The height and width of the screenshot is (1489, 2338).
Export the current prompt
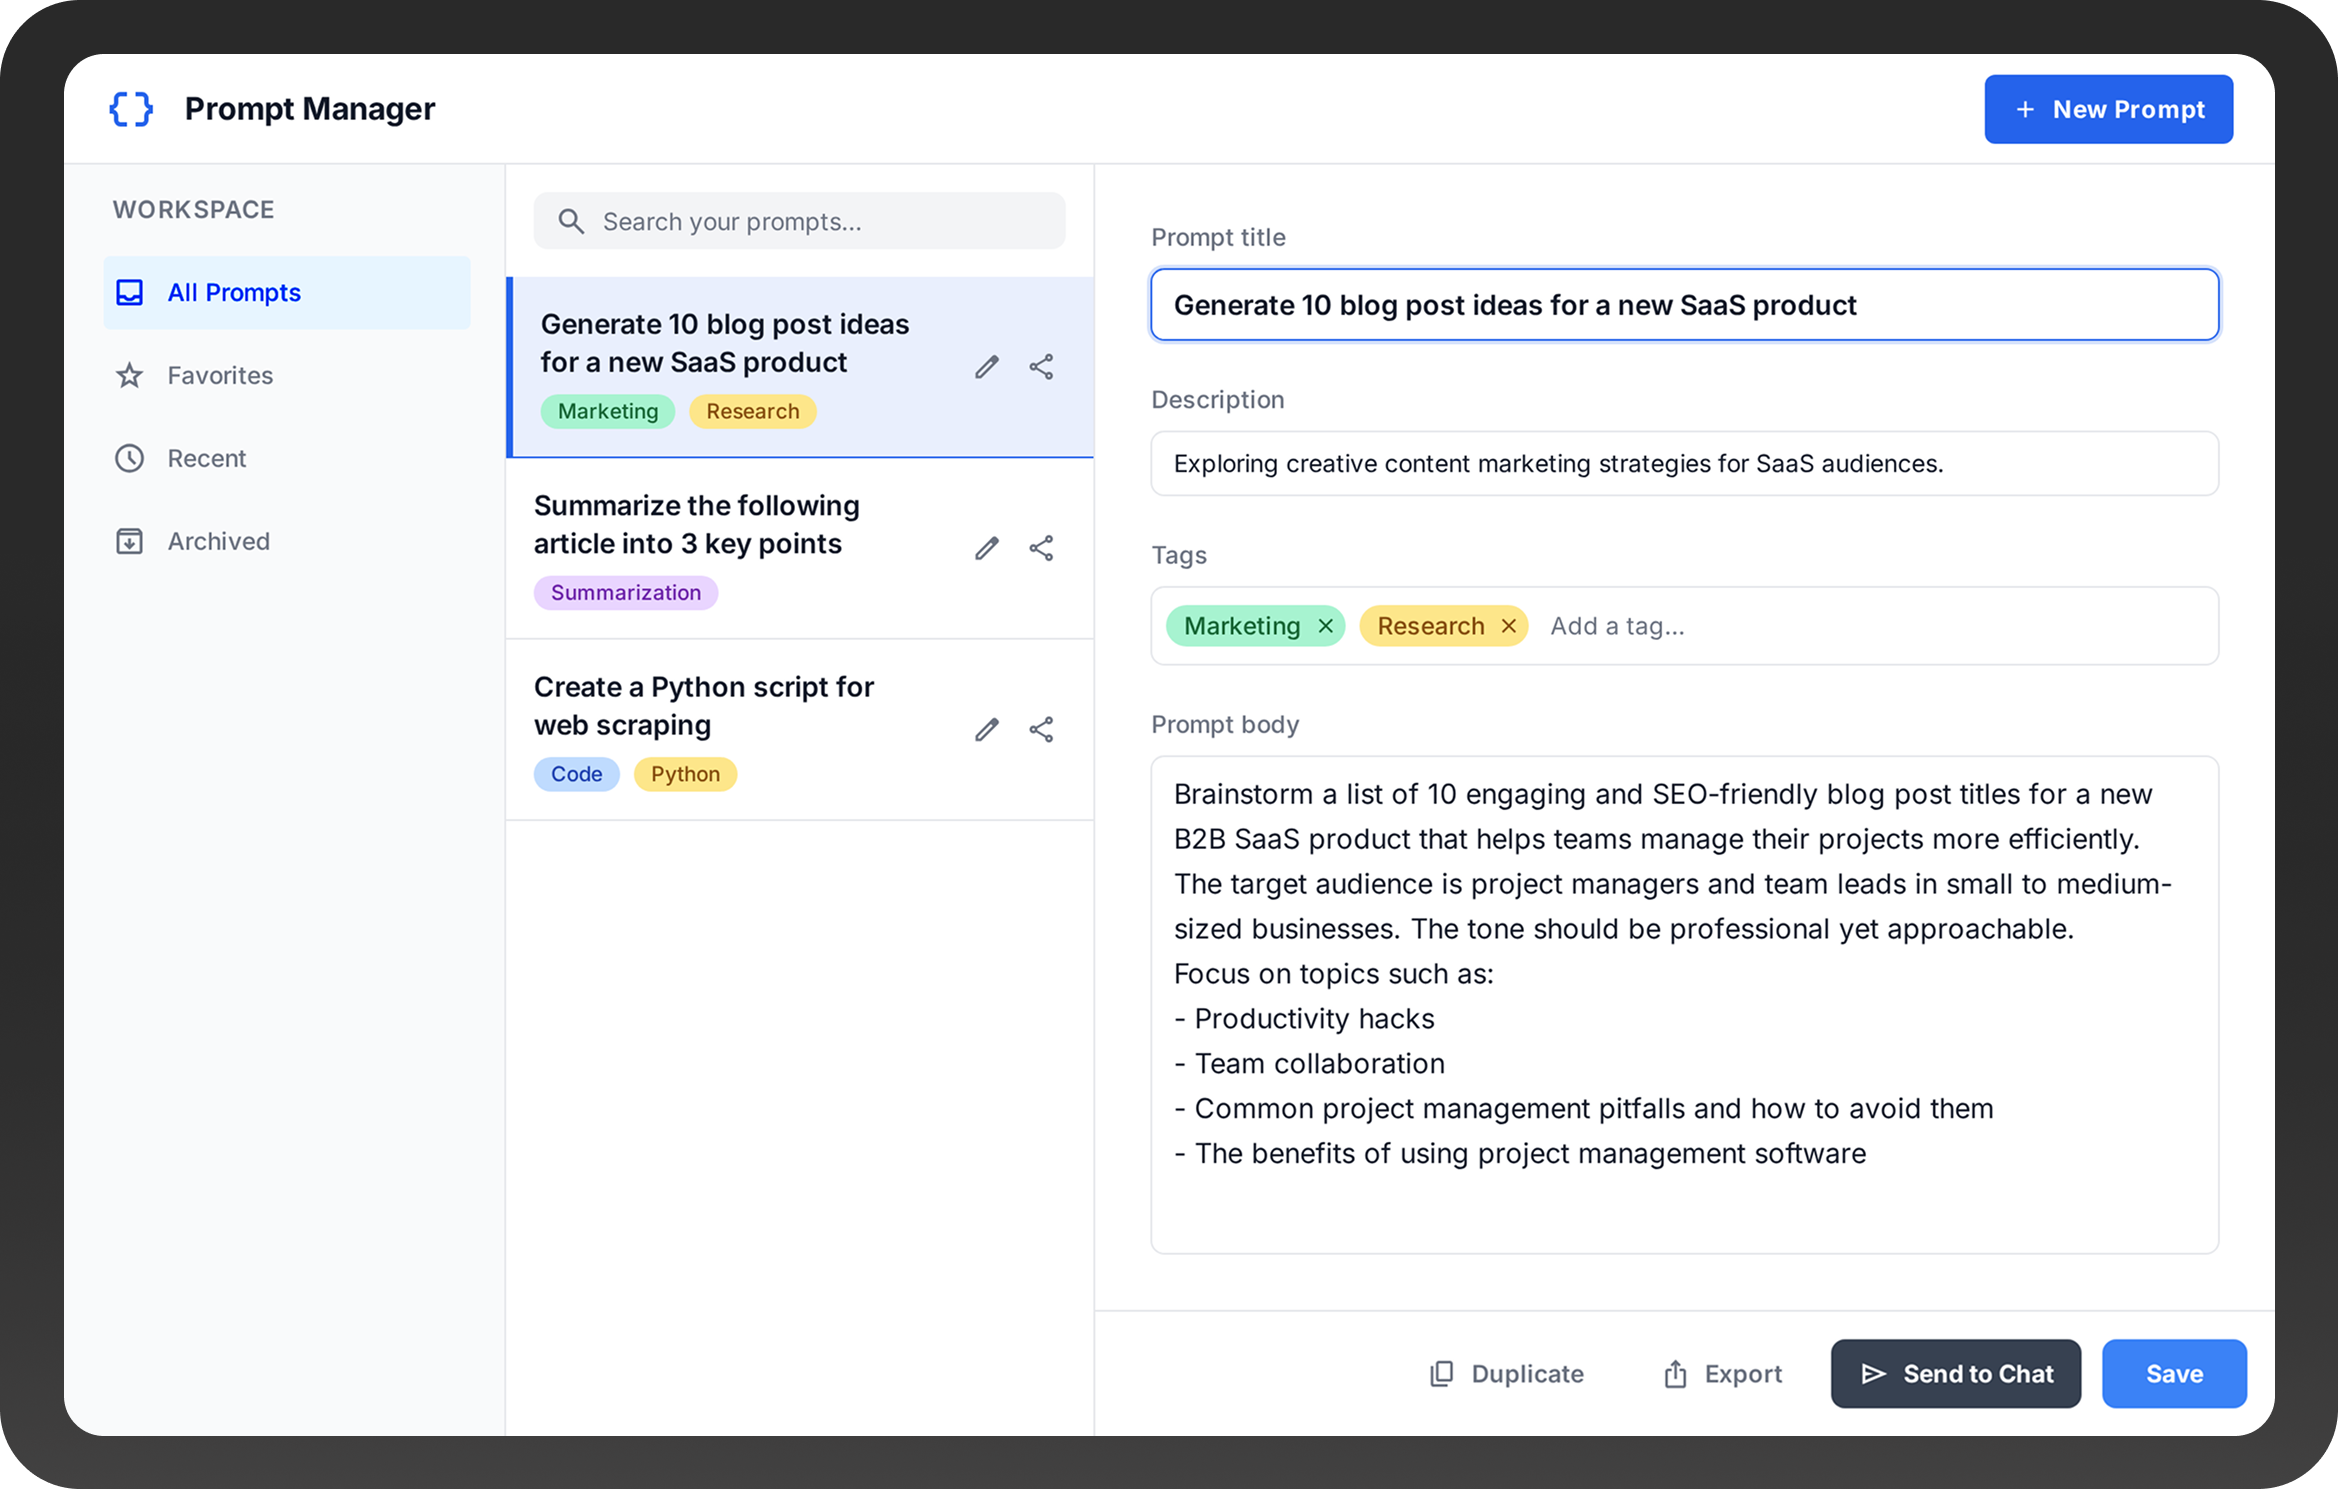pos(1722,1373)
